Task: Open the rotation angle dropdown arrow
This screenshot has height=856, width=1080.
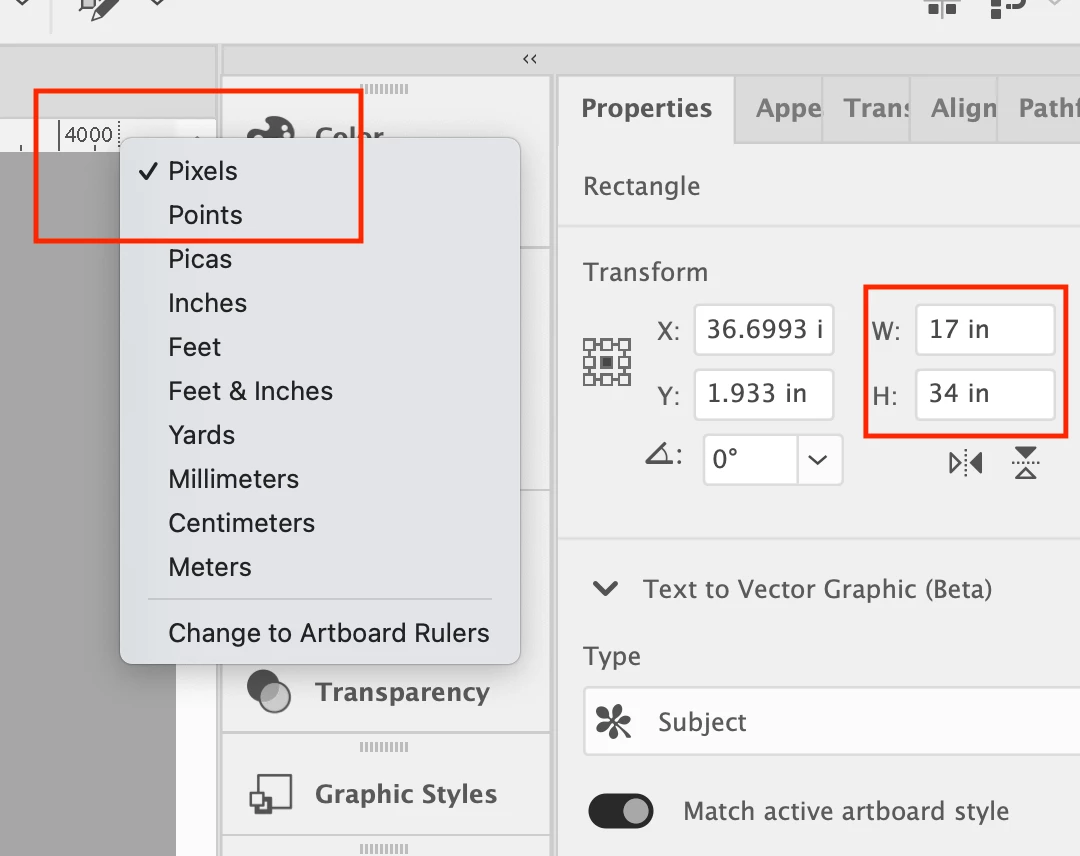Action: tap(818, 460)
